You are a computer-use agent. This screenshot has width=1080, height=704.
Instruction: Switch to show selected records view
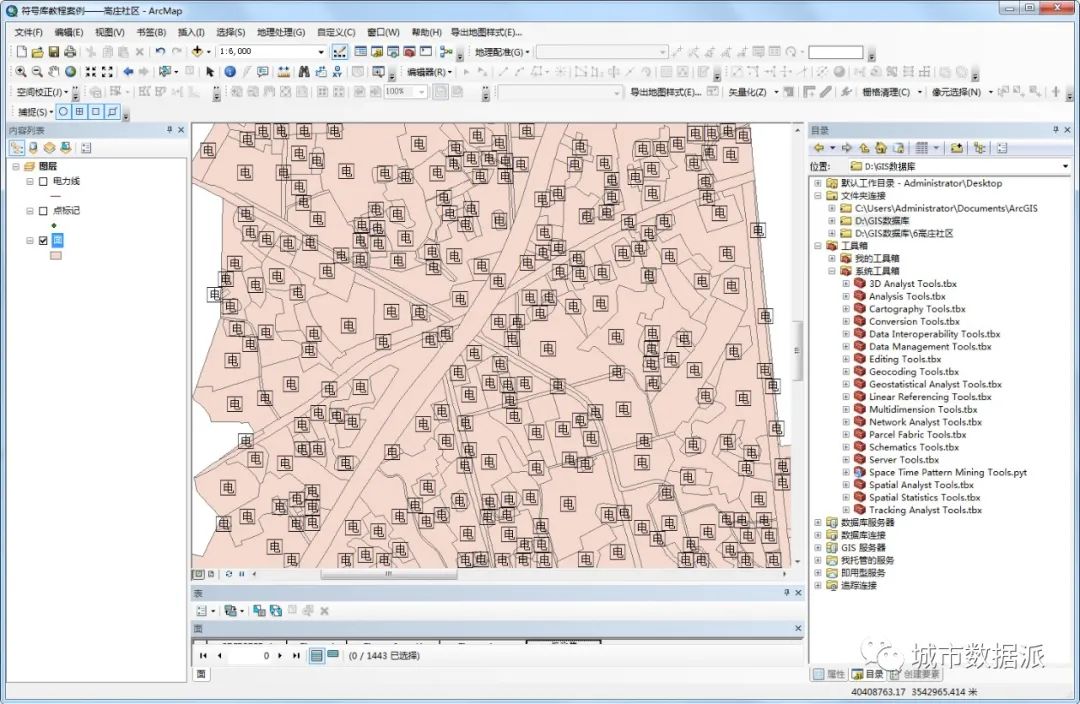point(333,655)
